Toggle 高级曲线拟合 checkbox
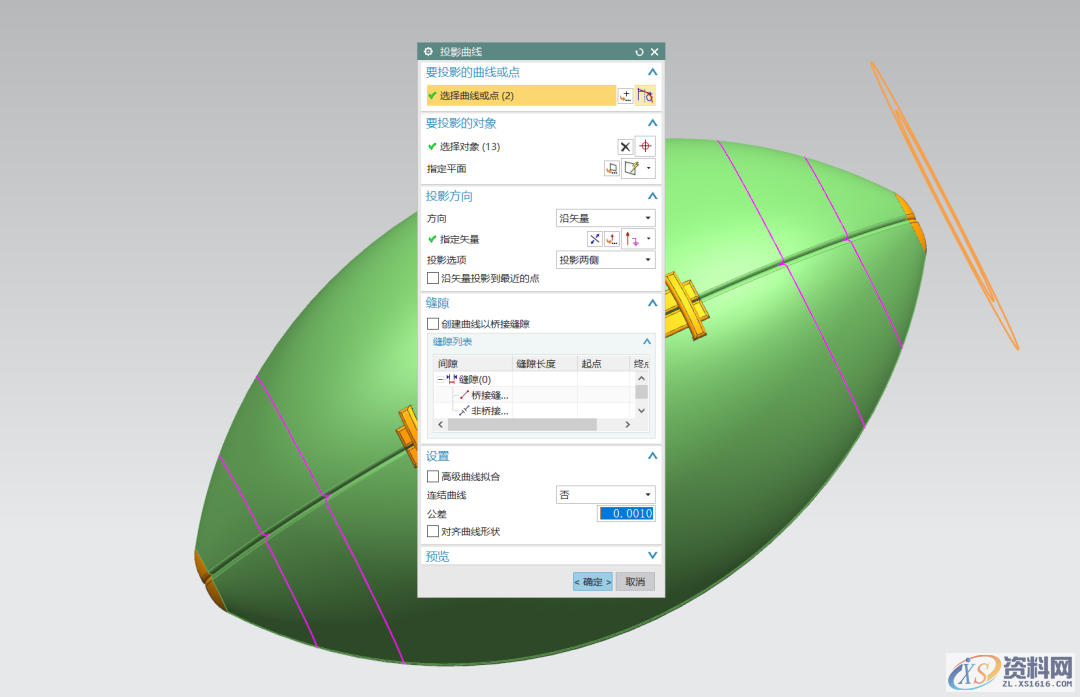Image resolution: width=1080 pixels, height=697 pixels. point(433,477)
